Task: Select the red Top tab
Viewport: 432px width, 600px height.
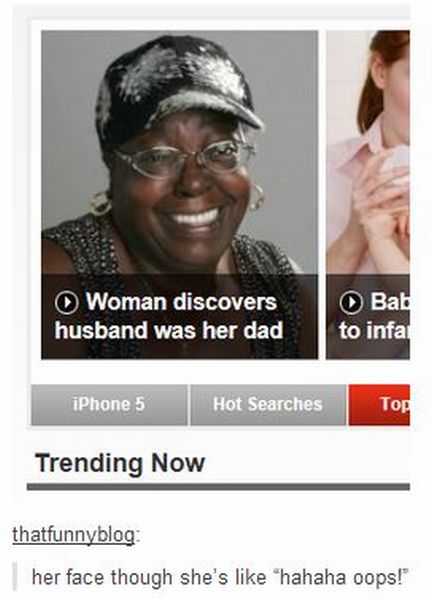Action: coord(379,404)
